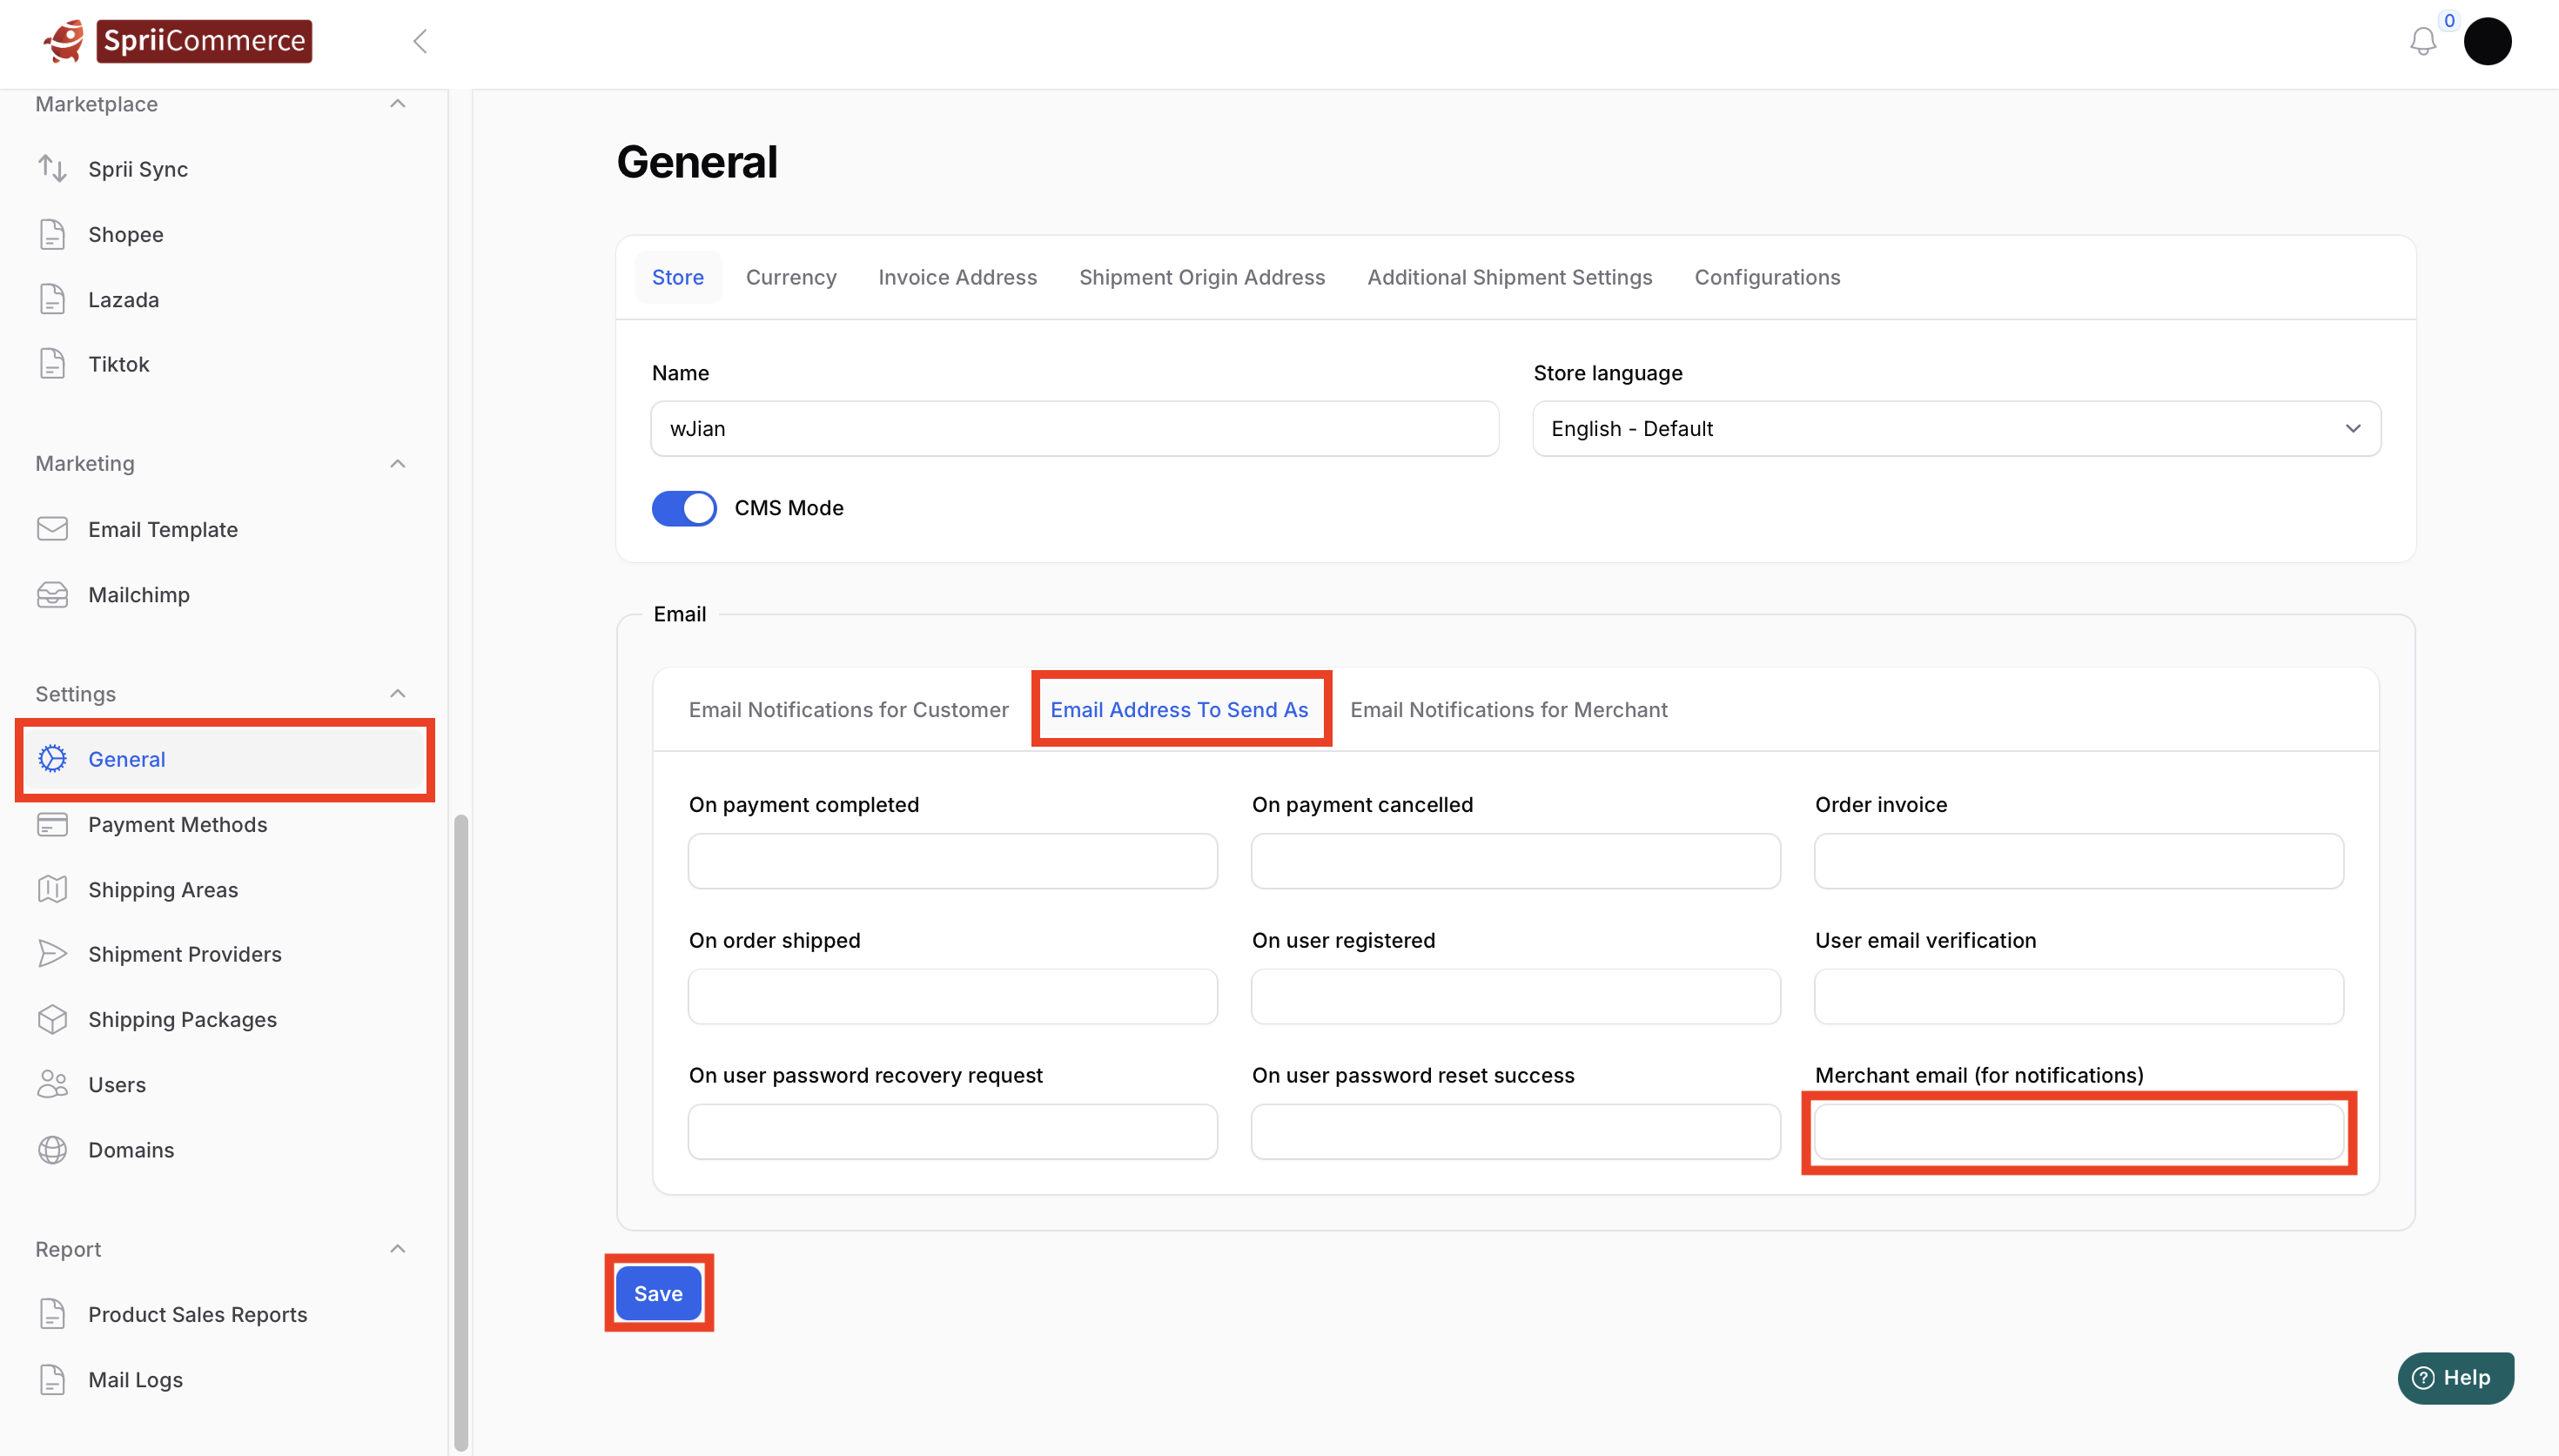The width and height of the screenshot is (2559, 1456).
Task: Open Email Notifications for Merchant tab
Action: (1507, 709)
